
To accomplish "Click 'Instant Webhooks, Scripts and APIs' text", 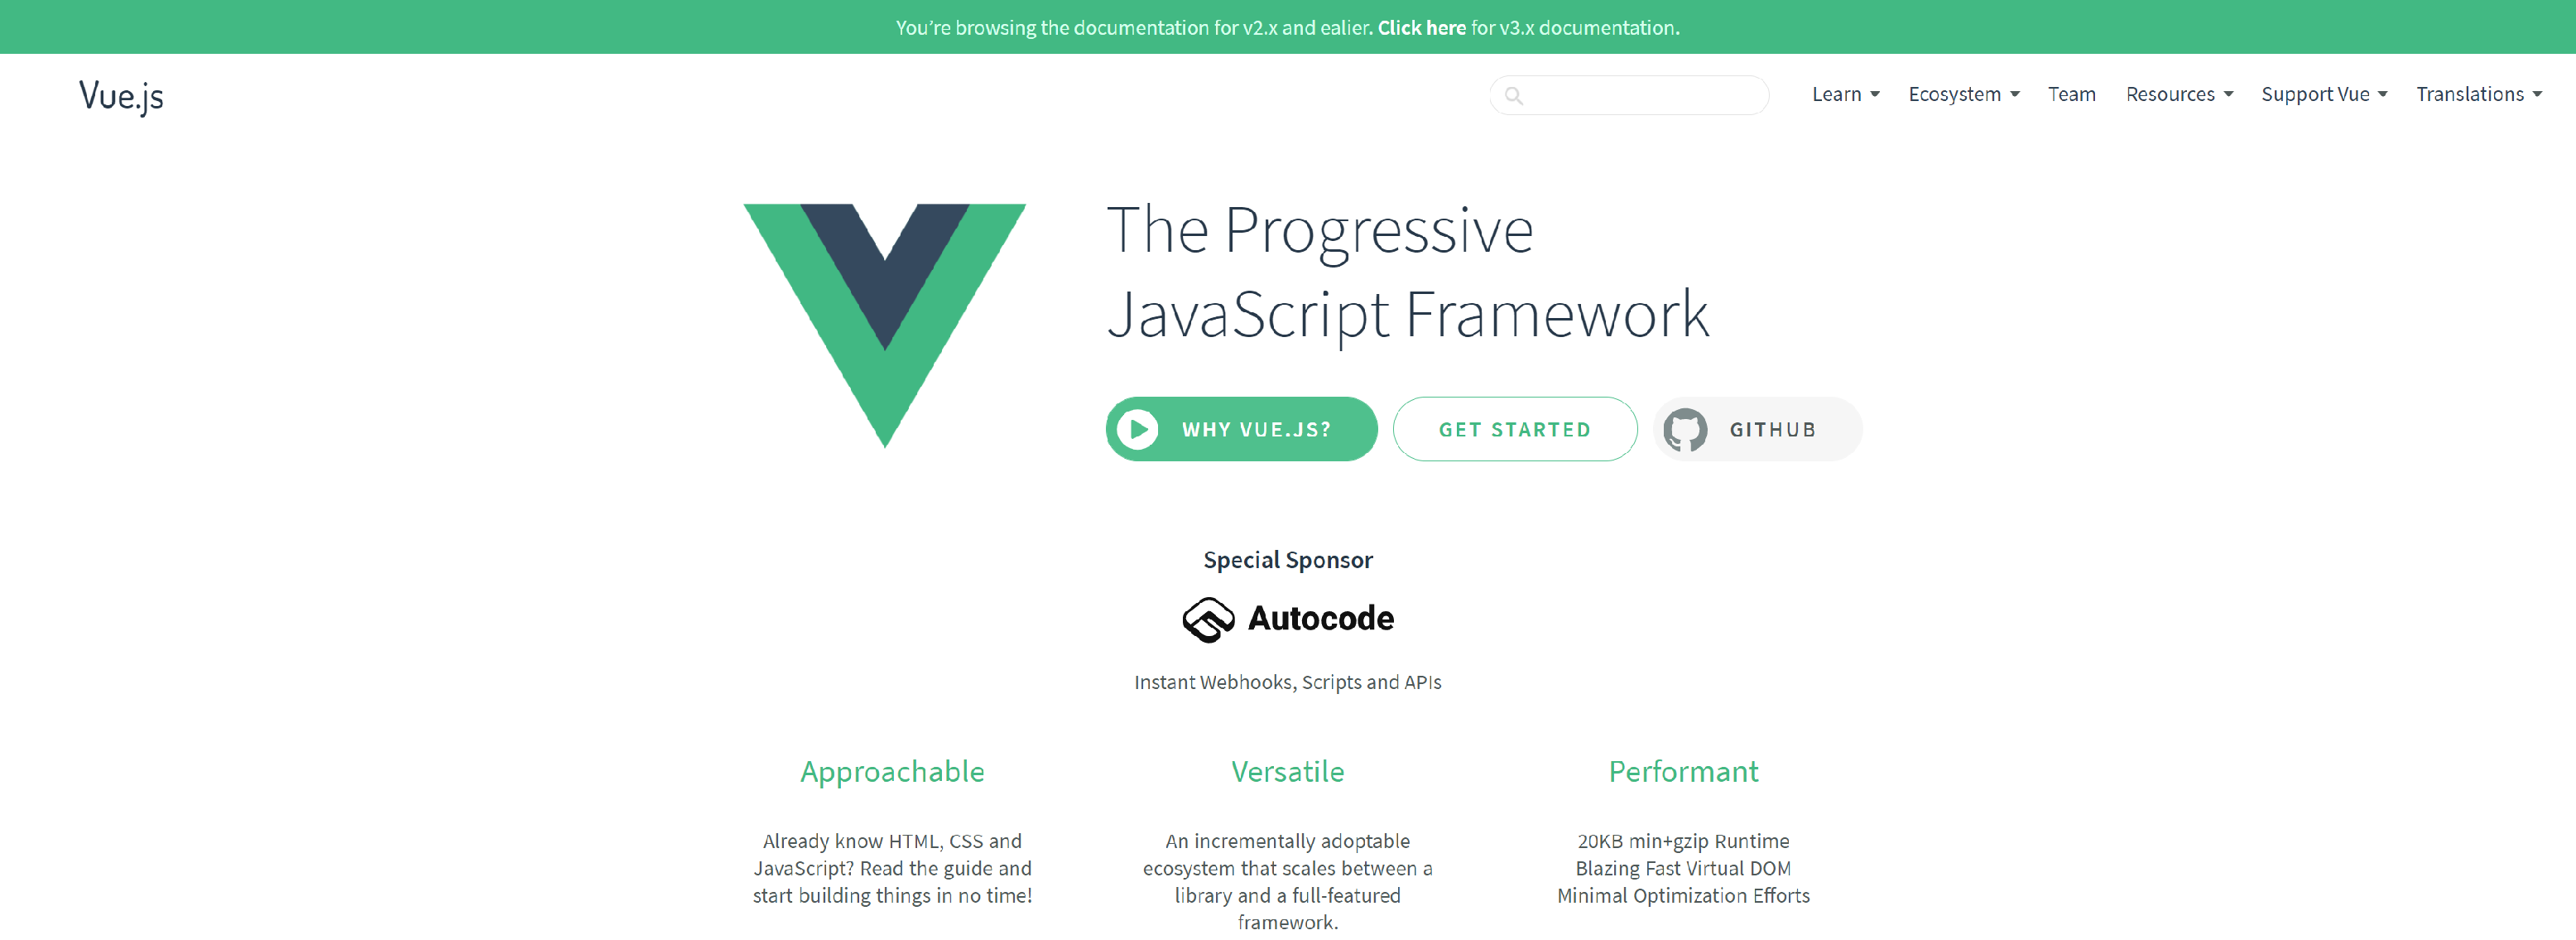I will 1287,682.
